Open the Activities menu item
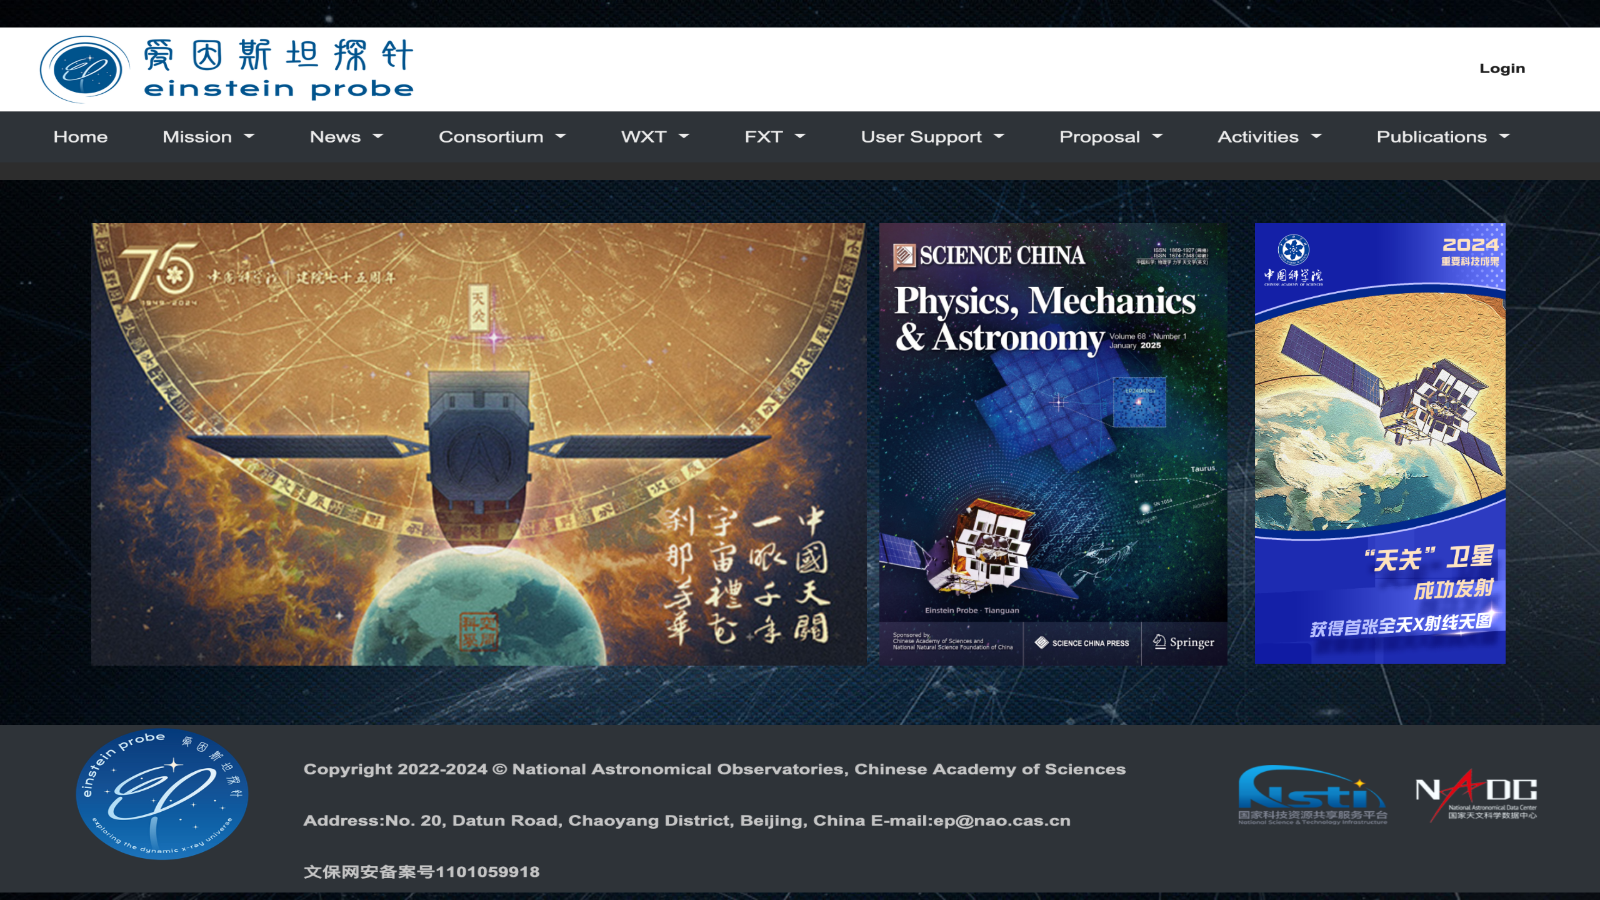 click(1269, 137)
